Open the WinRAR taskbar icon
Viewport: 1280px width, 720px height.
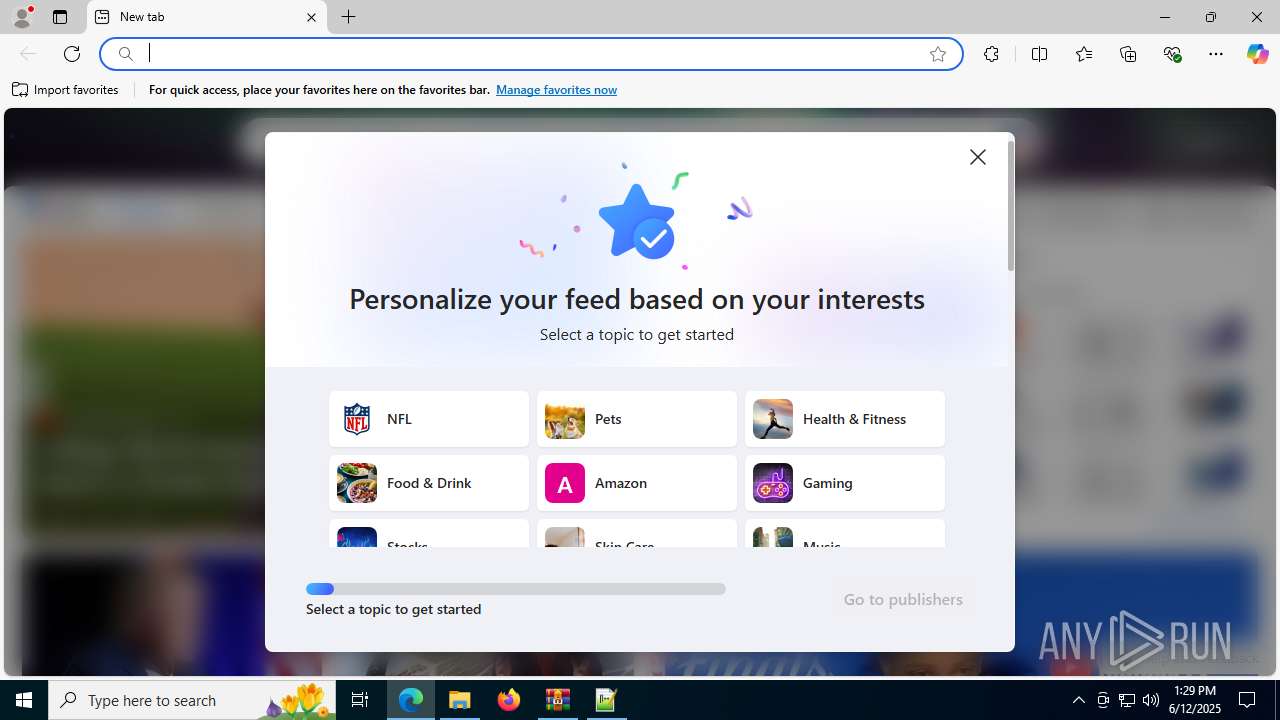pyautogui.click(x=557, y=700)
